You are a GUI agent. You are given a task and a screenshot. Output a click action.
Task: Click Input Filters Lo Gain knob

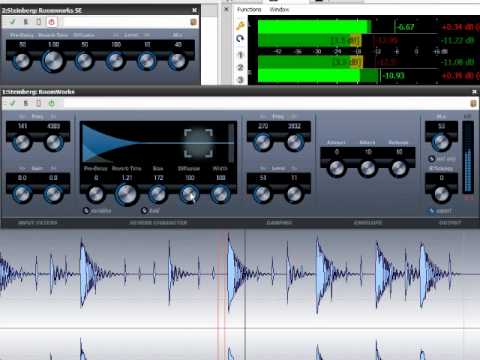(22, 194)
